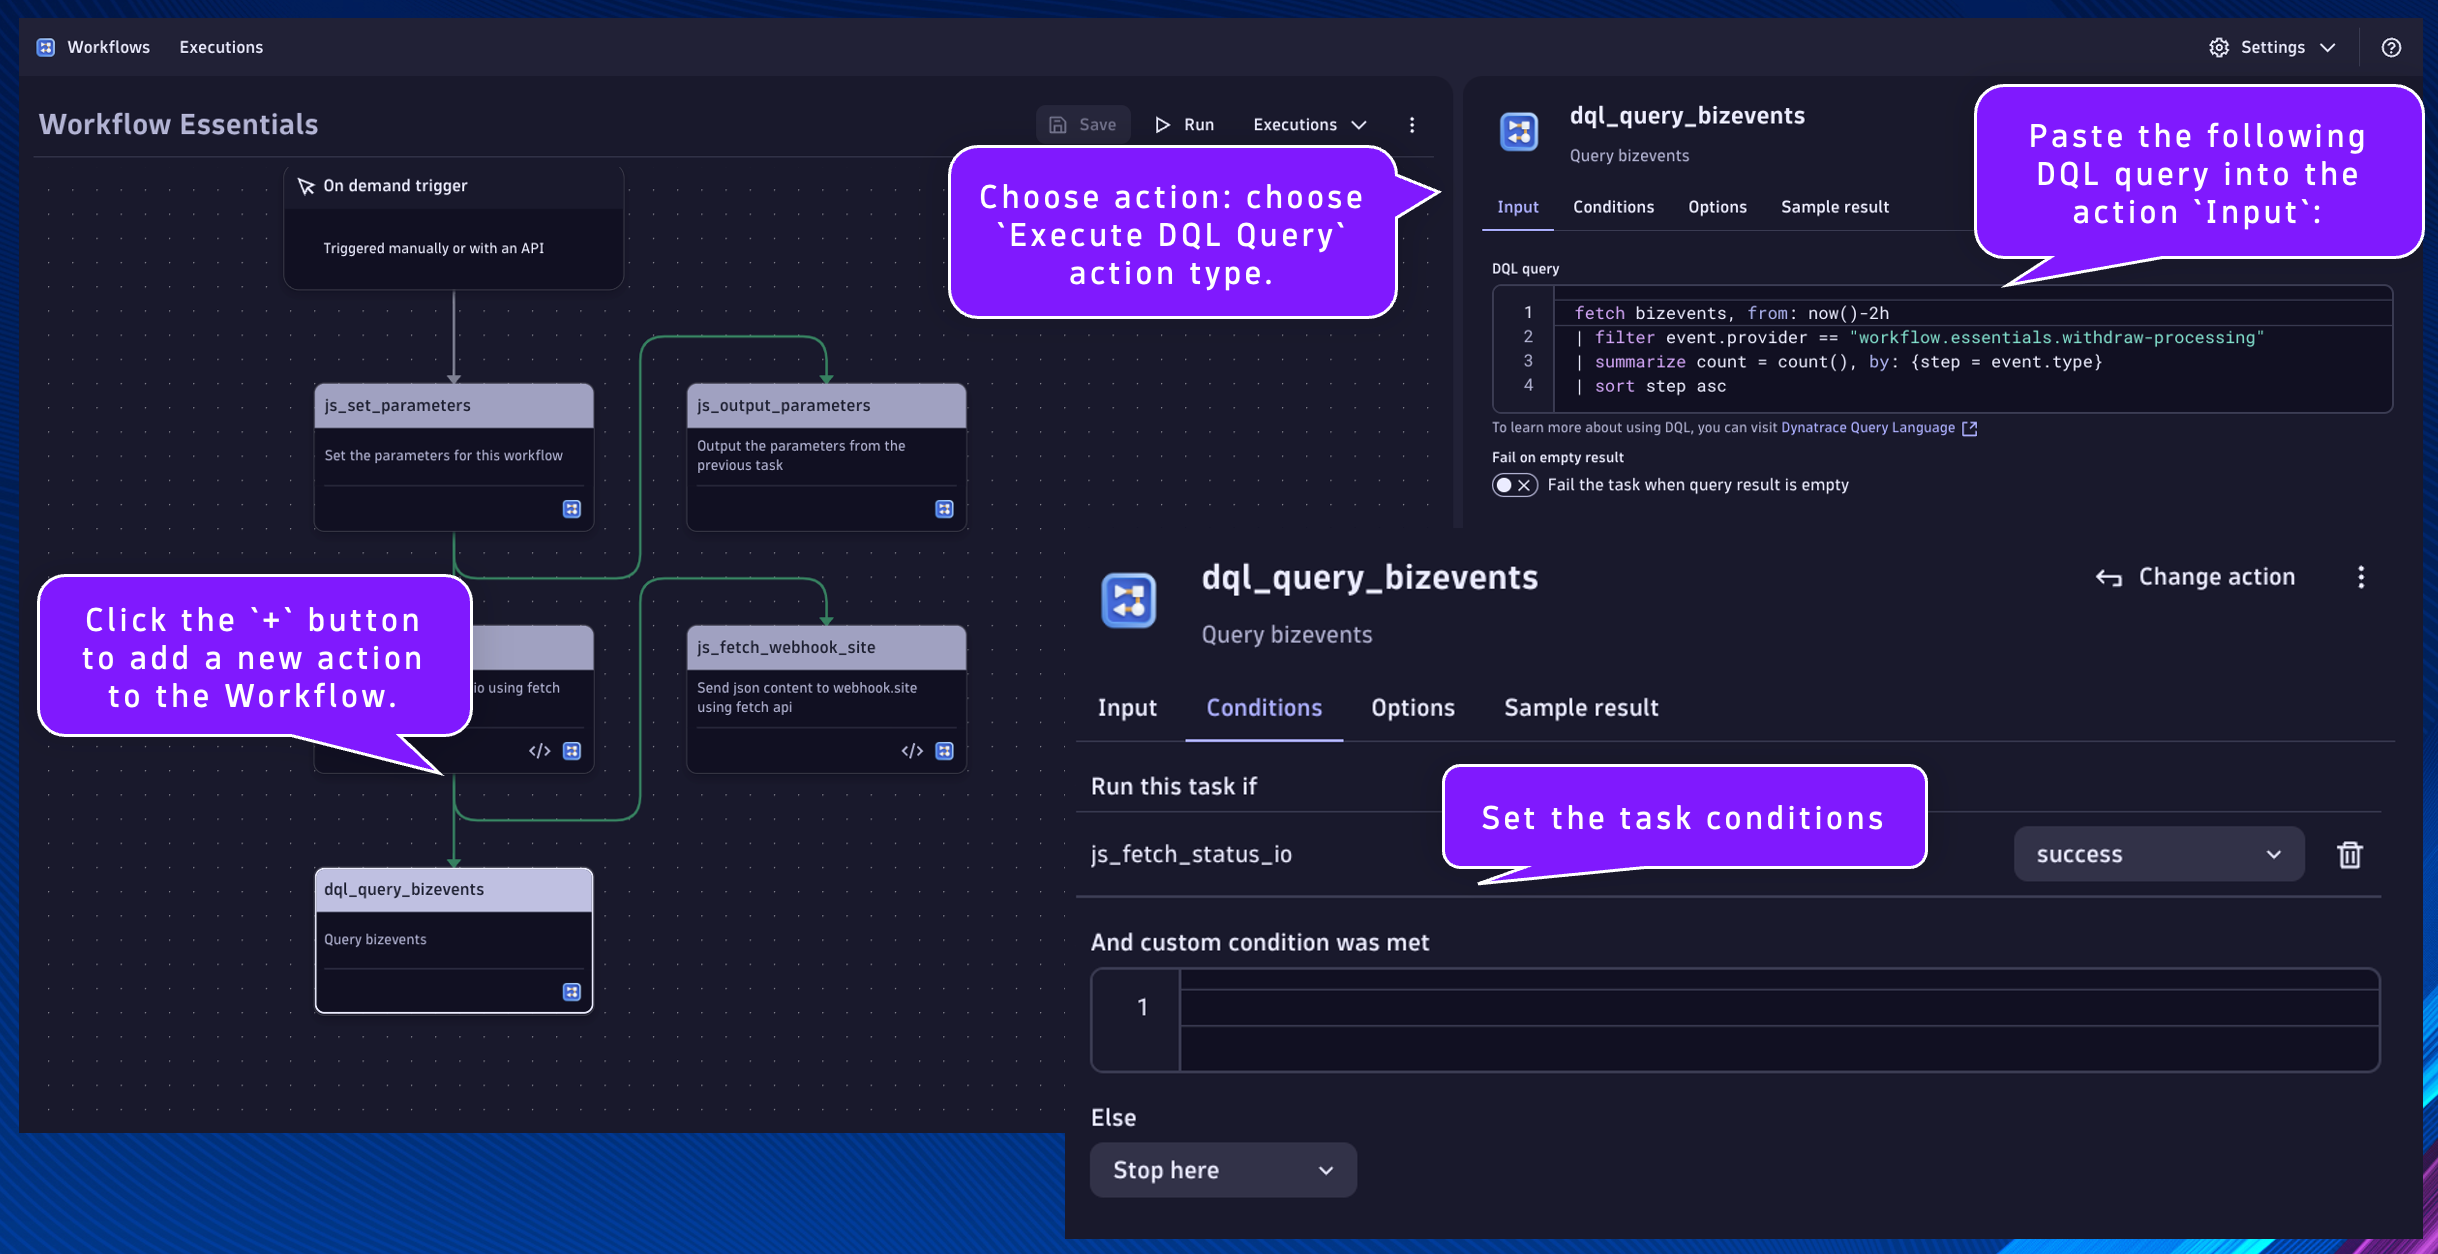Click the "Run this task if" heading
The image size is (2438, 1254).
[x=1173, y=787]
